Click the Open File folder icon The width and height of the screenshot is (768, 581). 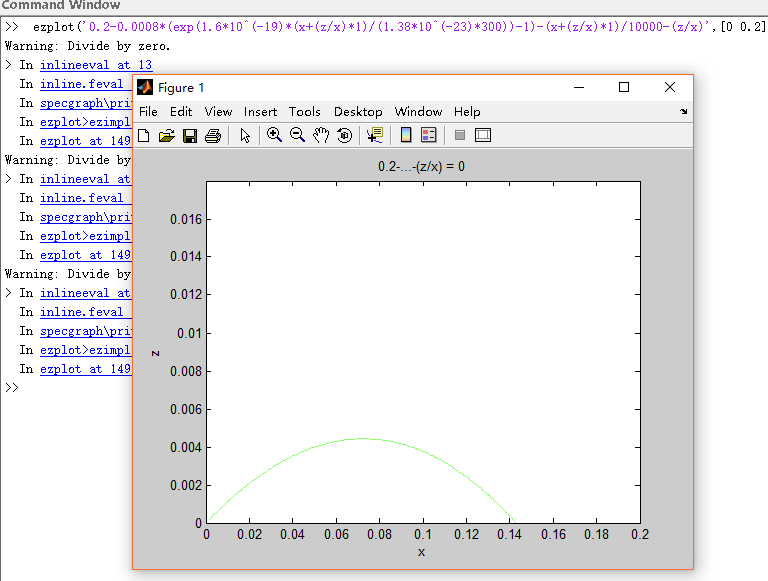(167, 135)
